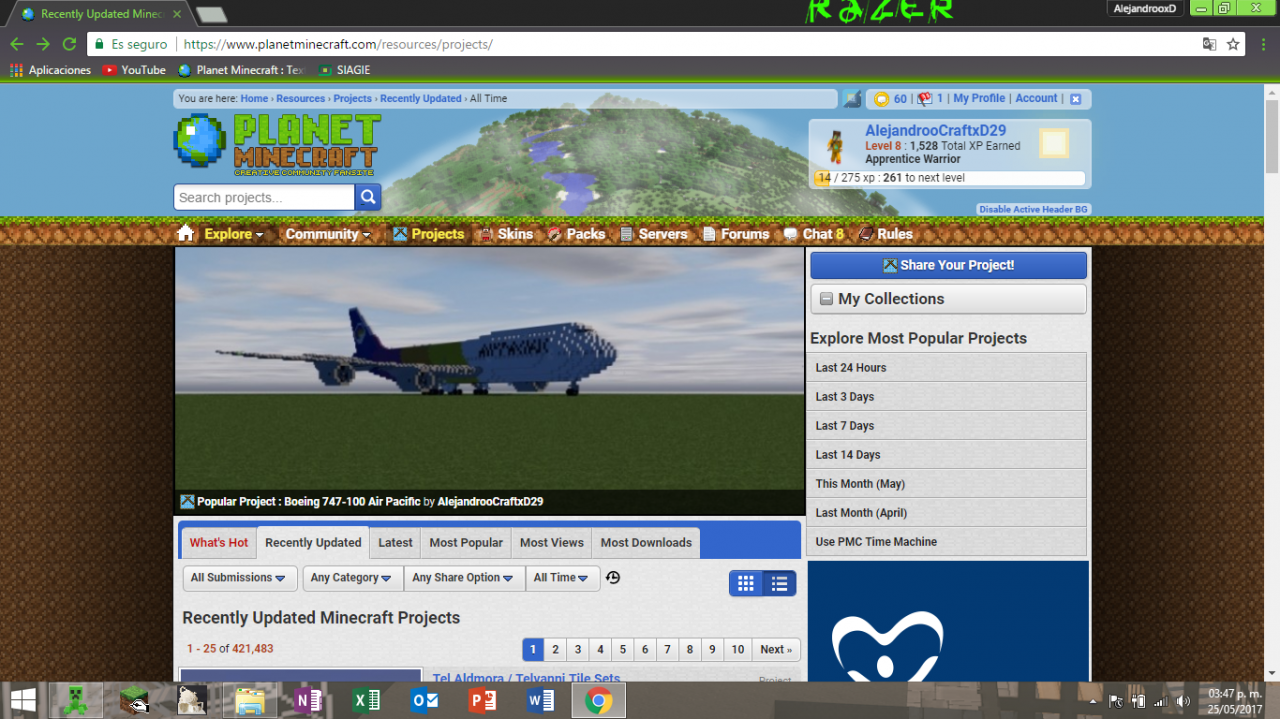Open the Any Category filter dropdown
The width and height of the screenshot is (1280, 719).
point(352,578)
